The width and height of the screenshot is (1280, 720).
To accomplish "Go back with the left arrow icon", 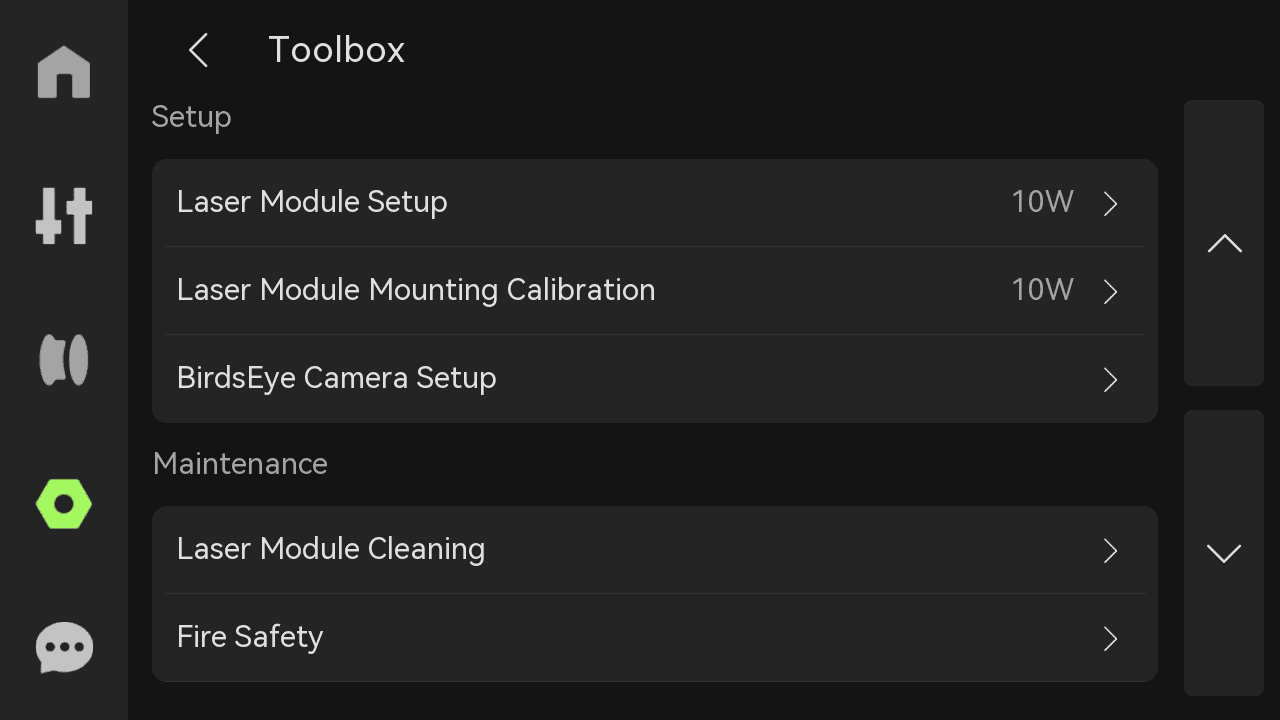I will click(x=199, y=50).
